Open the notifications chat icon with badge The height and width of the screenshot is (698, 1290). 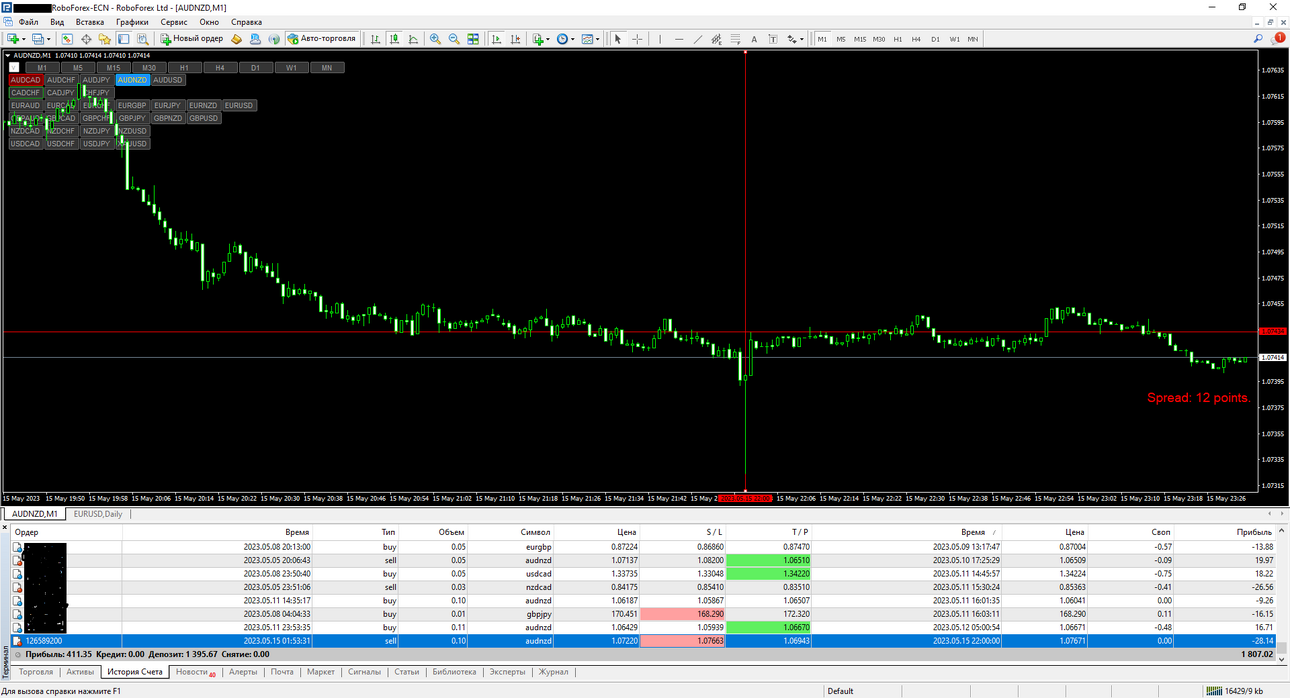point(1279,39)
